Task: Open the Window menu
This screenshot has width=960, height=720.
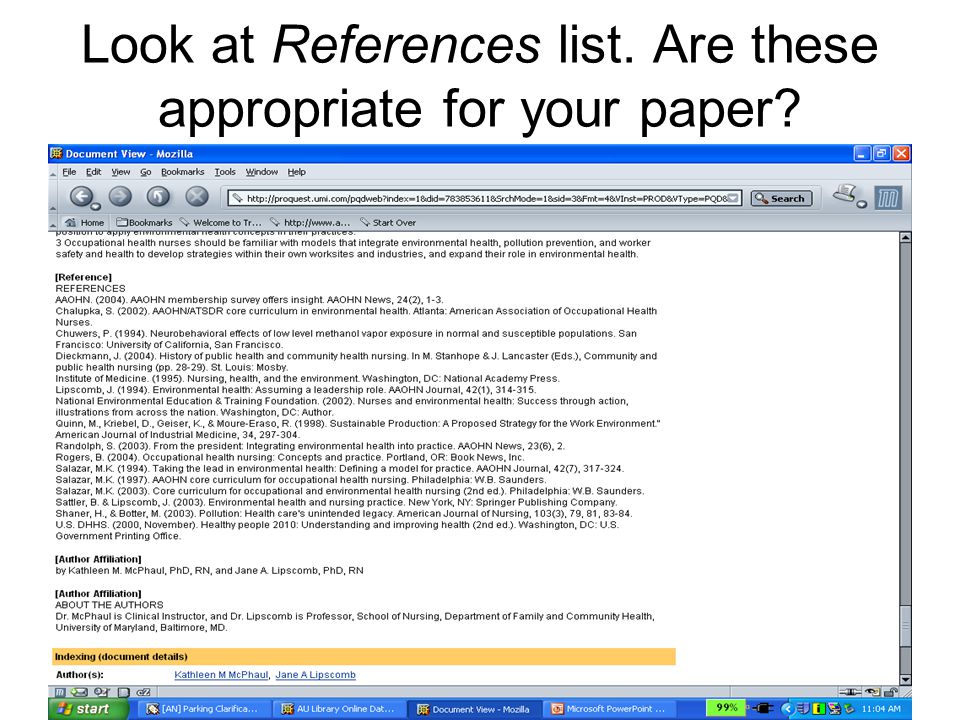Action: [x=261, y=172]
